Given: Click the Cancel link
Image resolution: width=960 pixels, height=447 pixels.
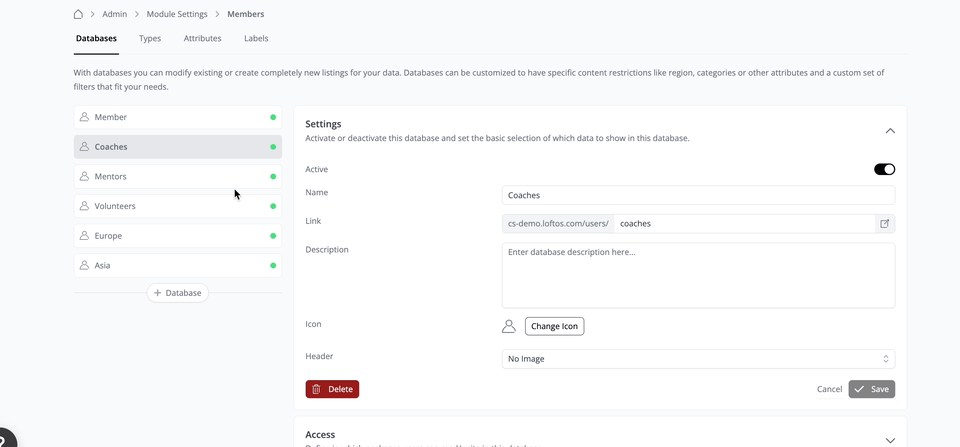Looking at the screenshot, I should pyautogui.click(x=829, y=389).
